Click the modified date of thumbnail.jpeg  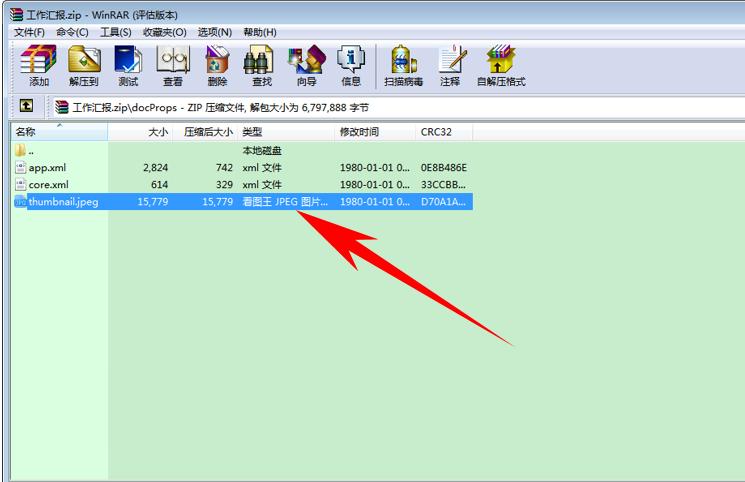pyautogui.click(x=374, y=202)
